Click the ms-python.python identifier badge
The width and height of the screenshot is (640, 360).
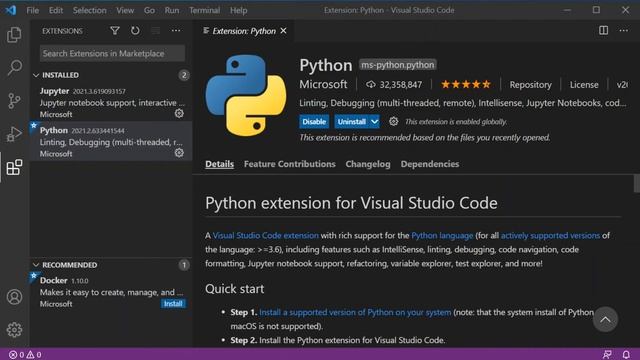(398, 64)
